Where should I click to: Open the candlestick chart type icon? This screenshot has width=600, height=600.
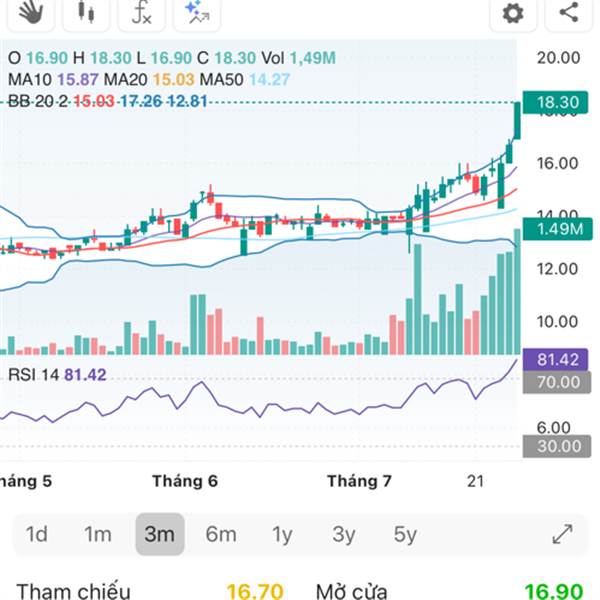[x=86, y=12]
